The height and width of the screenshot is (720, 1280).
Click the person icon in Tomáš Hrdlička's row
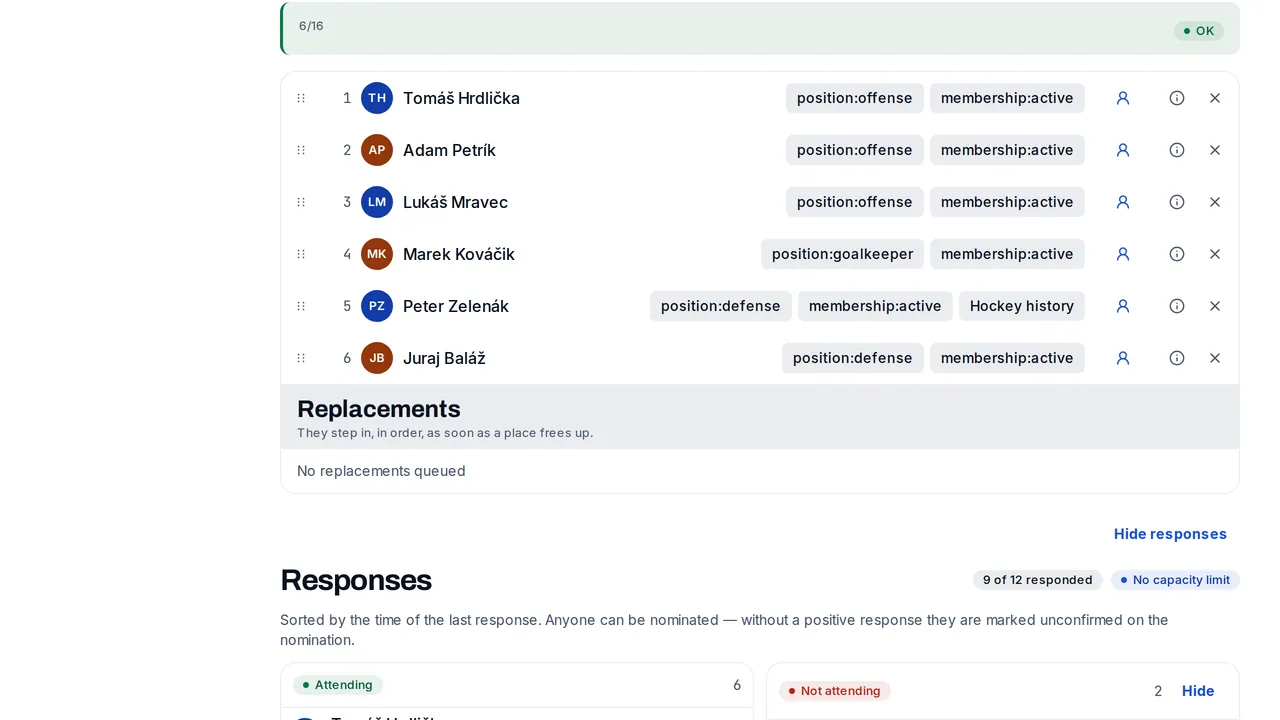tap(1123, 98)
